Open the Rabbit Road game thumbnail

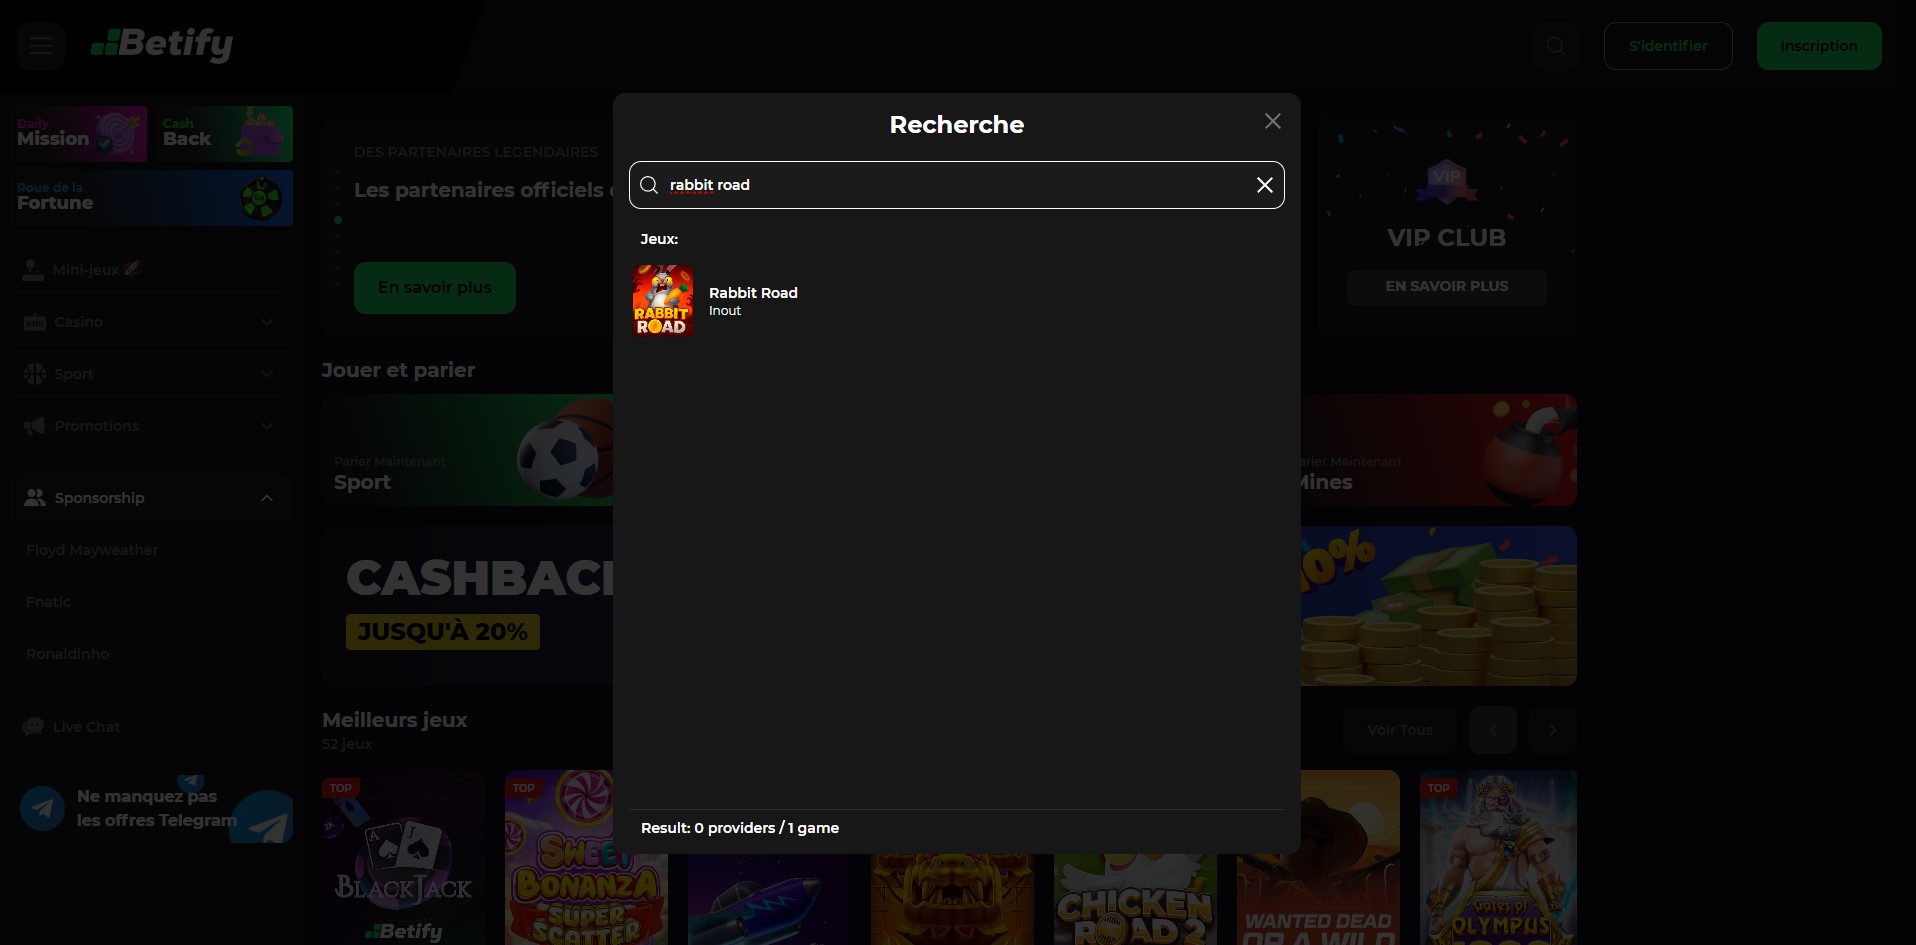coord(663,301)
